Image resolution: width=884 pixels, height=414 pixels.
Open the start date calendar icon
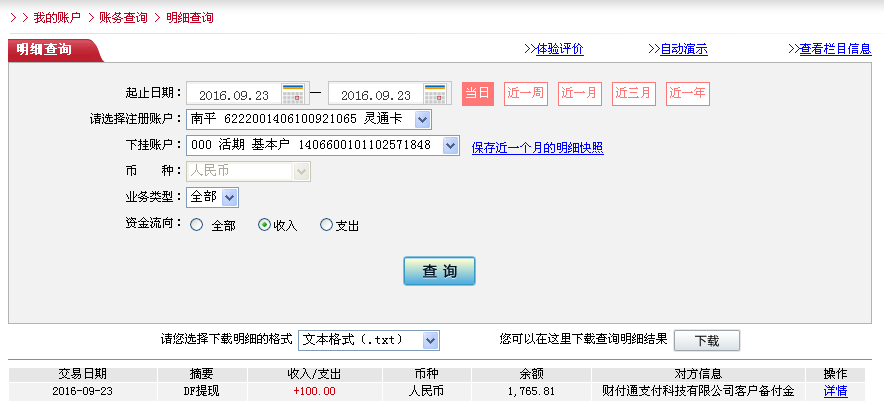point(293,94)
